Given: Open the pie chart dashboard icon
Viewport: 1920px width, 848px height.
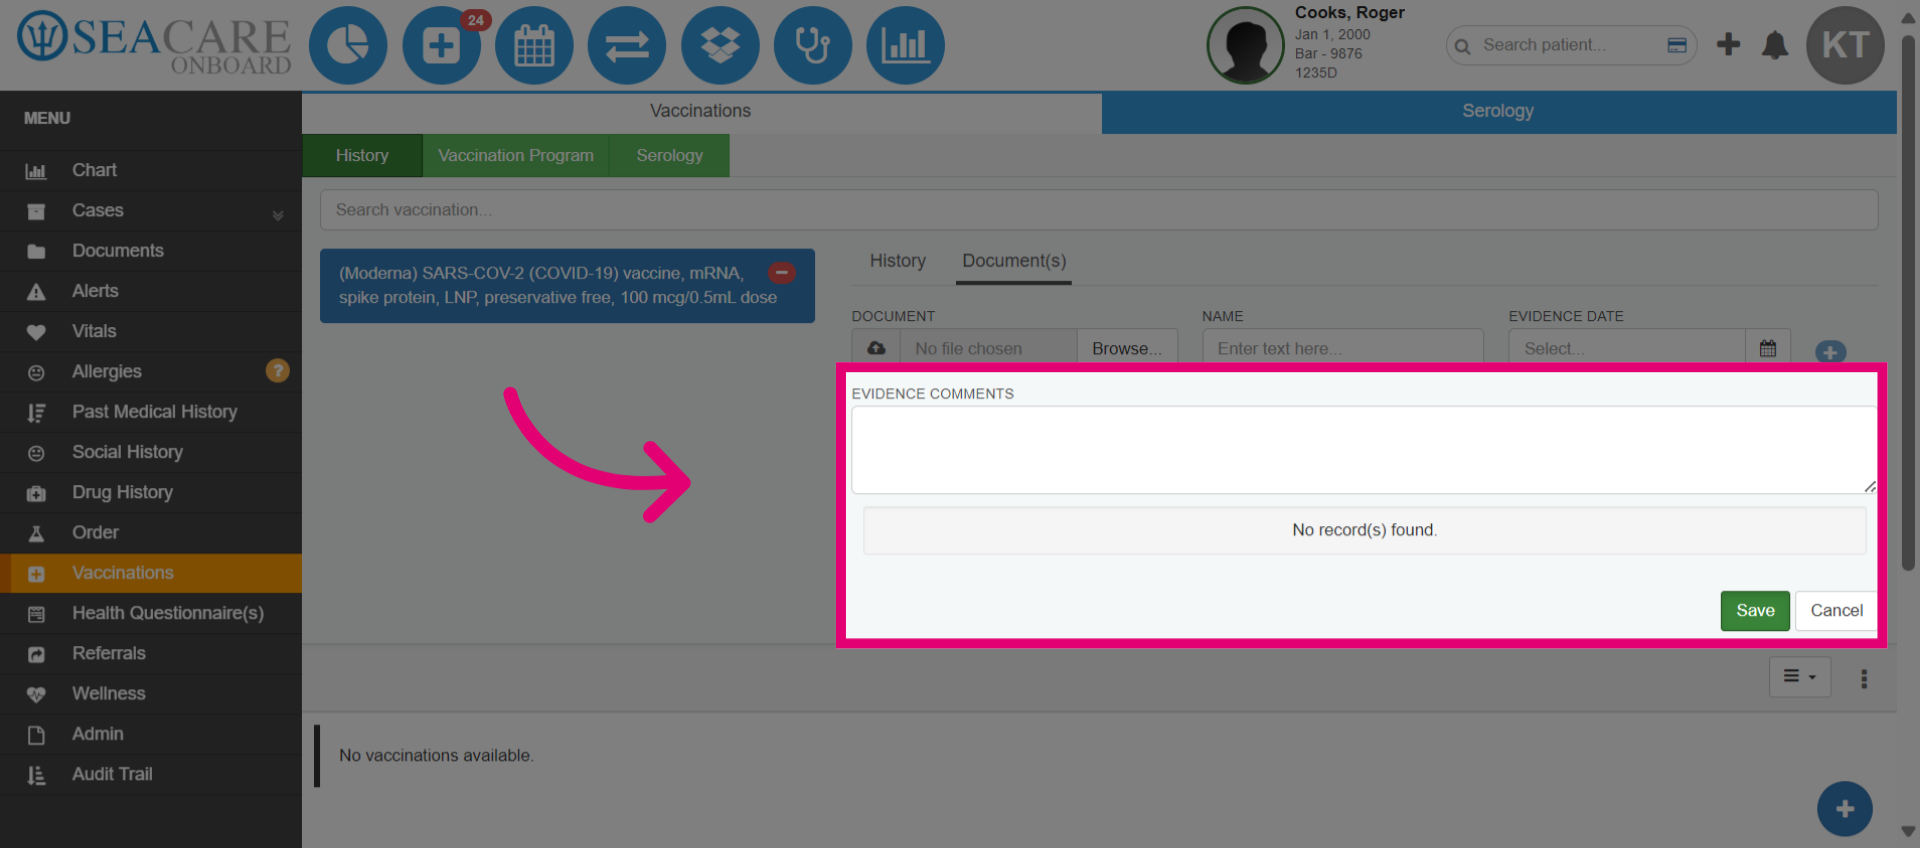Looking at the screenshot, I should [x=348, y=46].
